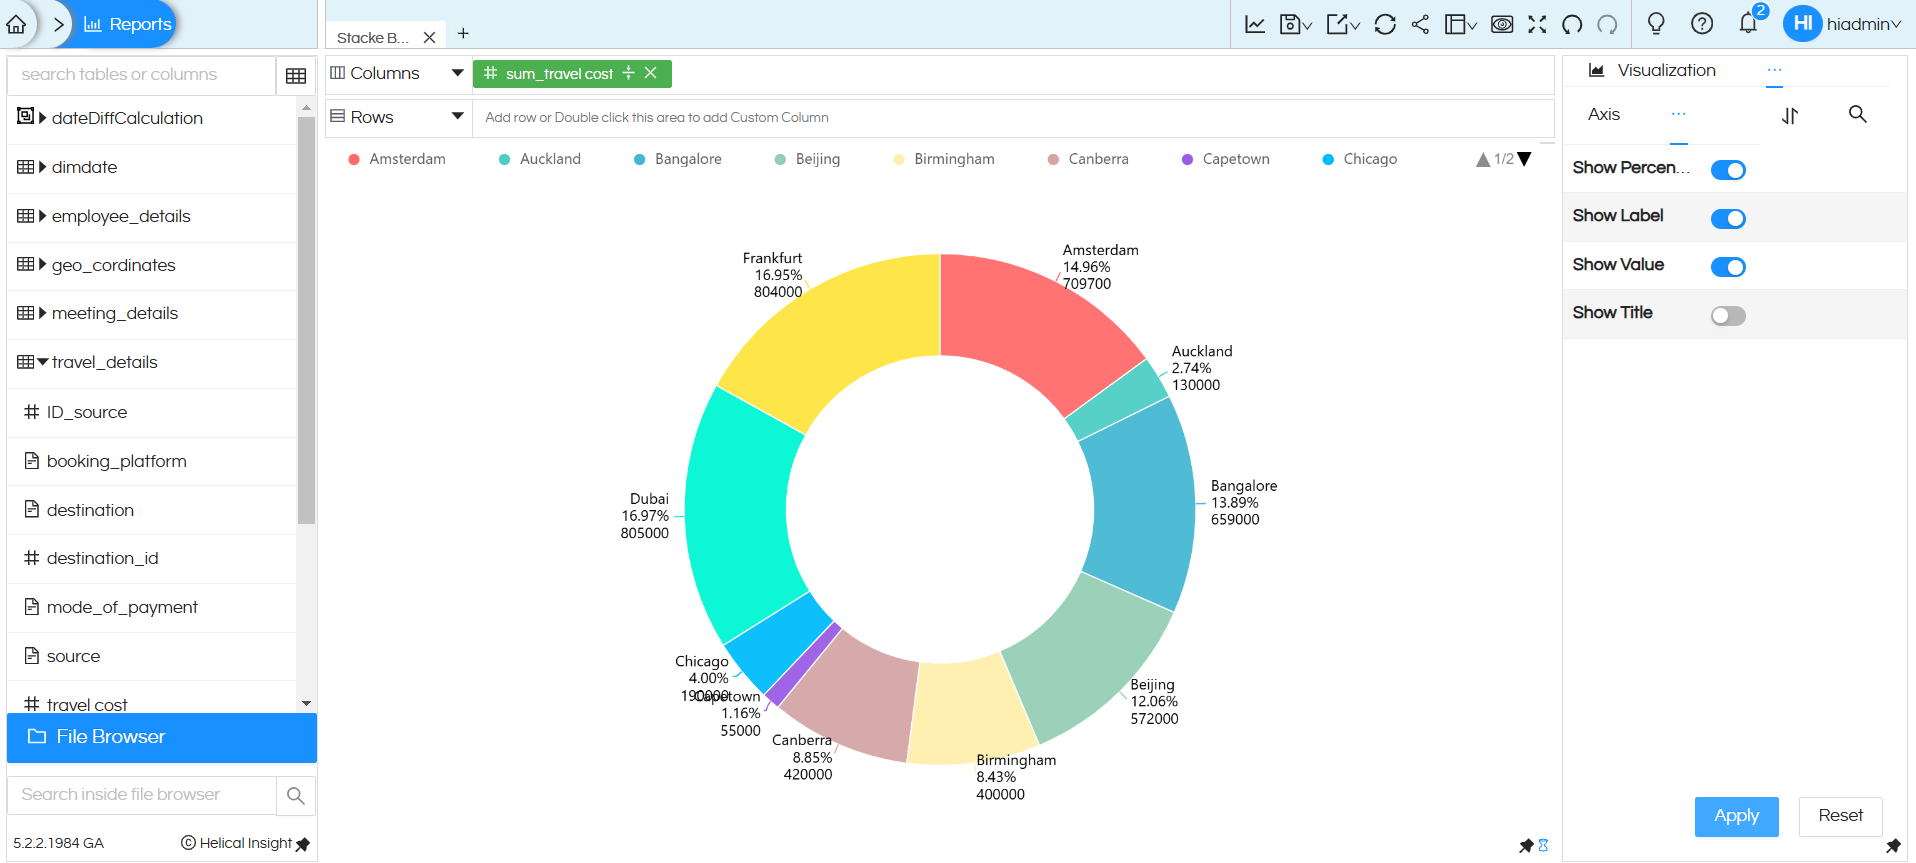This screenshot has width=1916, height=863.
Task: Open the Axis tab
Action: click(1604, 115)
